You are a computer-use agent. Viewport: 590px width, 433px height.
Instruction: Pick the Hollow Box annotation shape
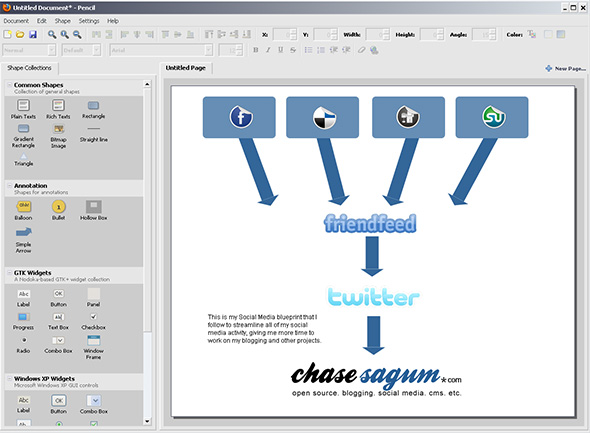coord(94,210)
